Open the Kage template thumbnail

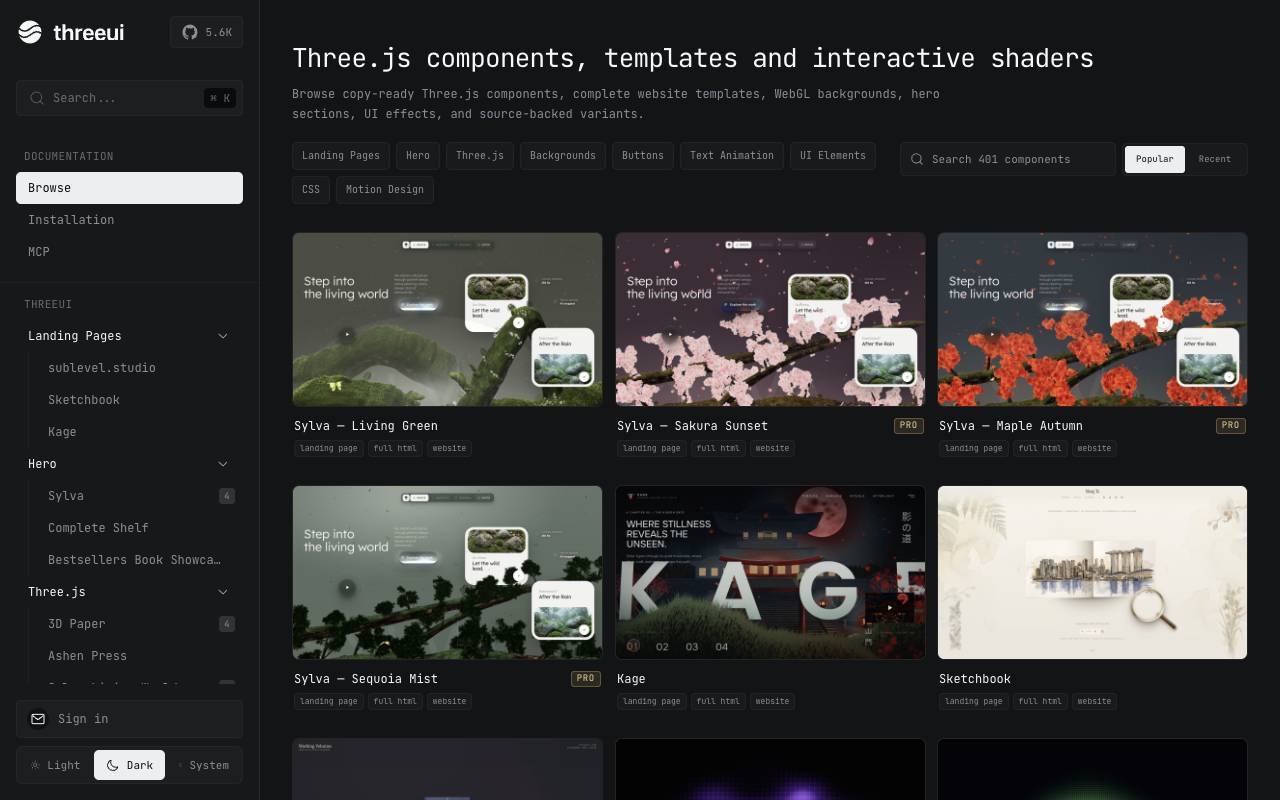point(770,573)
